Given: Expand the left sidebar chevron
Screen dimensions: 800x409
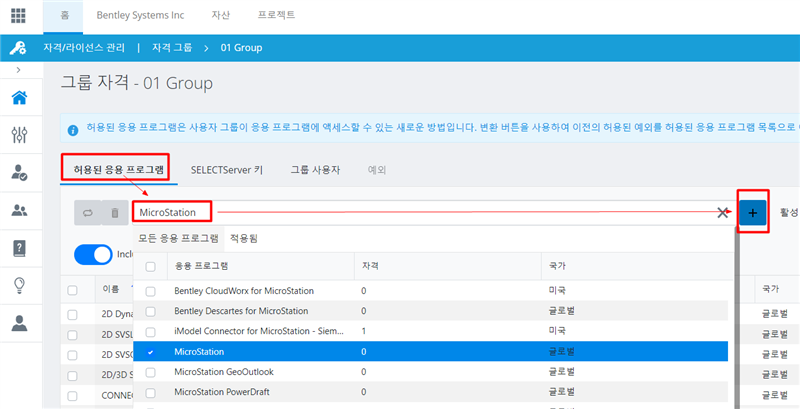Looking at the screenshot, I should click(x=18, y=69).
